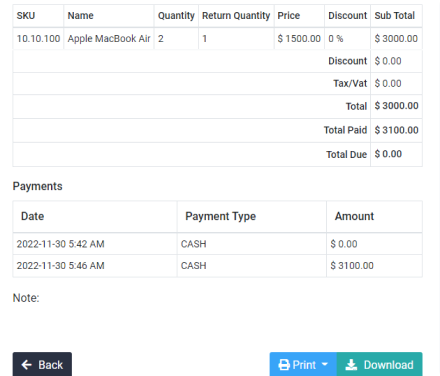
Task: Go back with the Back button
Action: point(42,364)
